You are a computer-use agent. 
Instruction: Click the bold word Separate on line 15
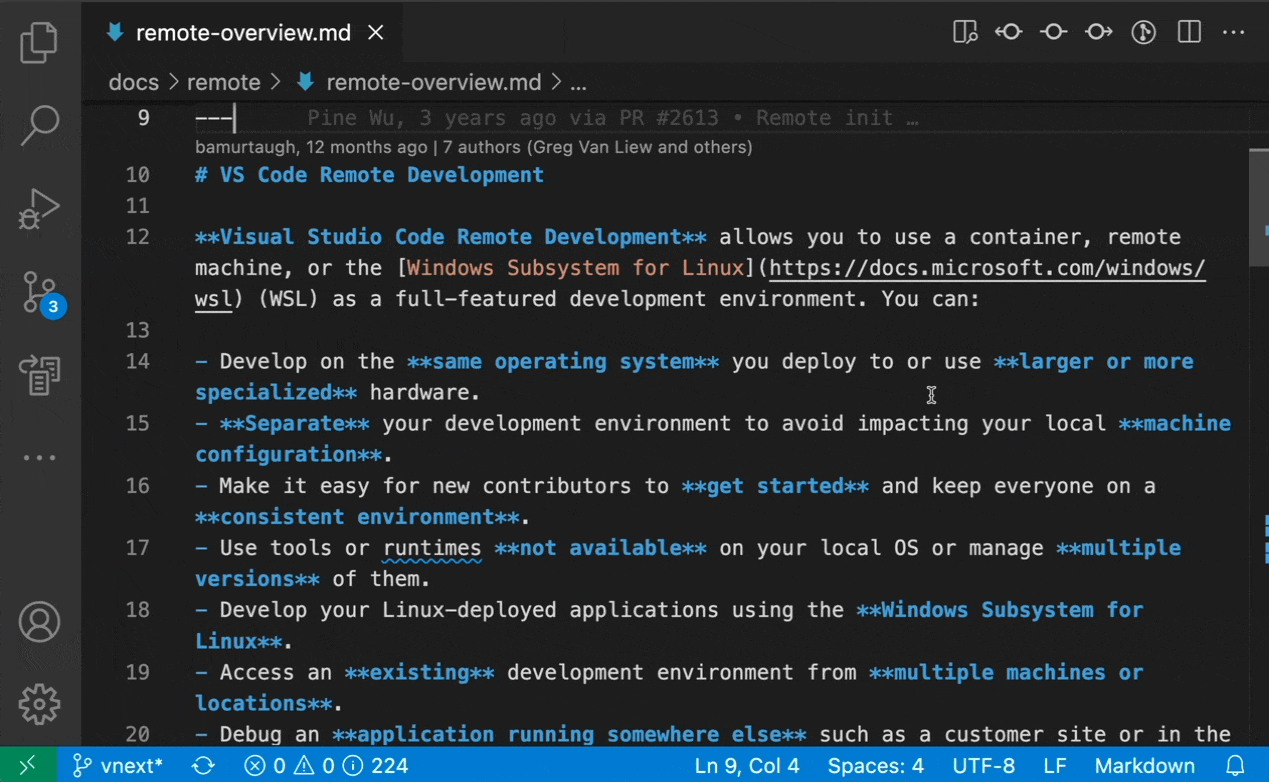click(x=295, y=424)
